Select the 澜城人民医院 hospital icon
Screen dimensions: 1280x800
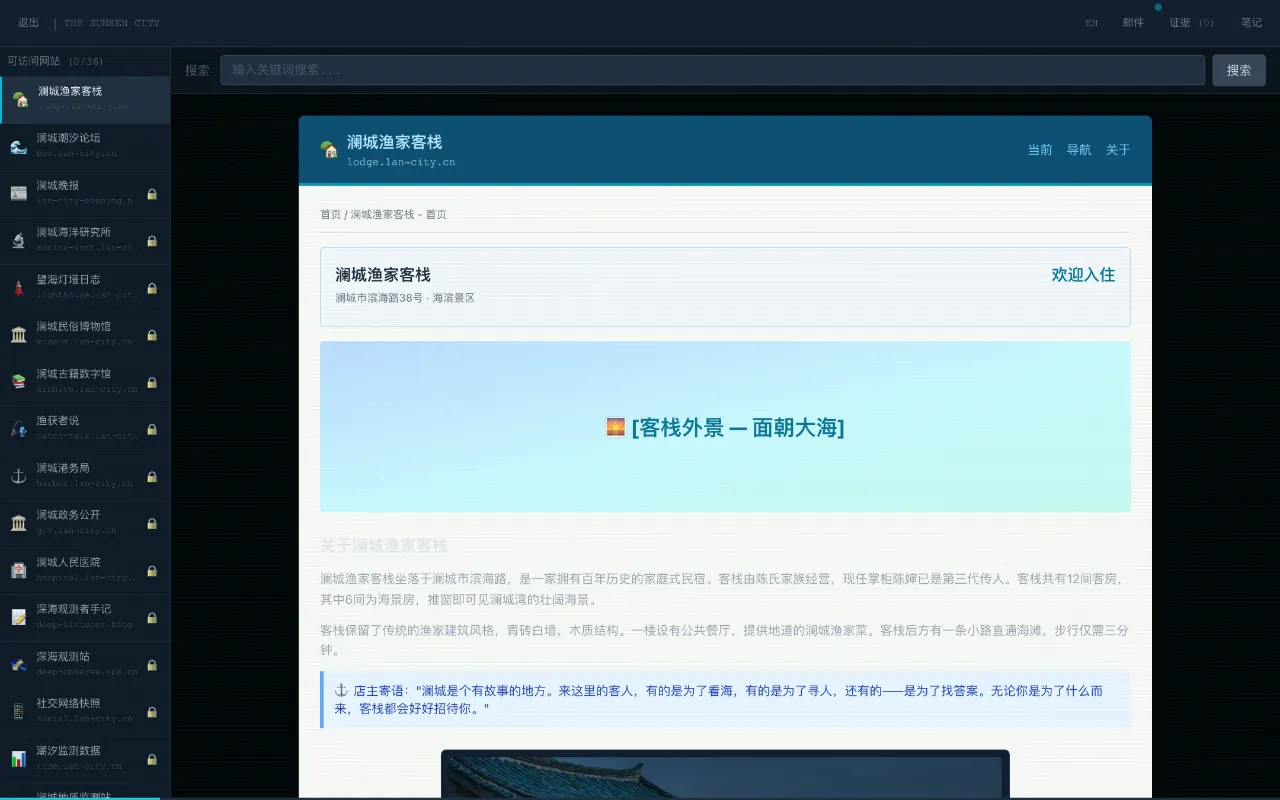18,570
